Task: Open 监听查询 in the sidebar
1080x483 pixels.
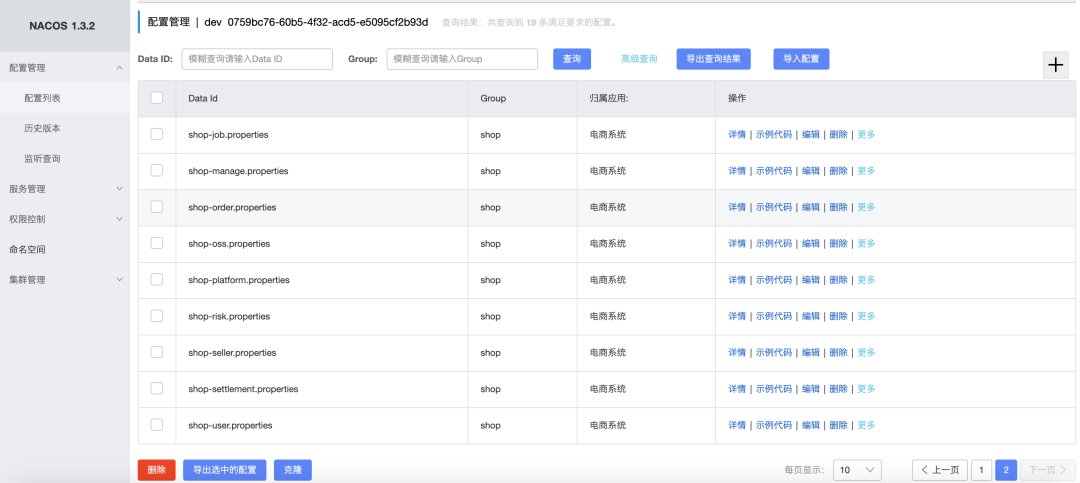Action: pyautogui.click(x=65, y=158)
